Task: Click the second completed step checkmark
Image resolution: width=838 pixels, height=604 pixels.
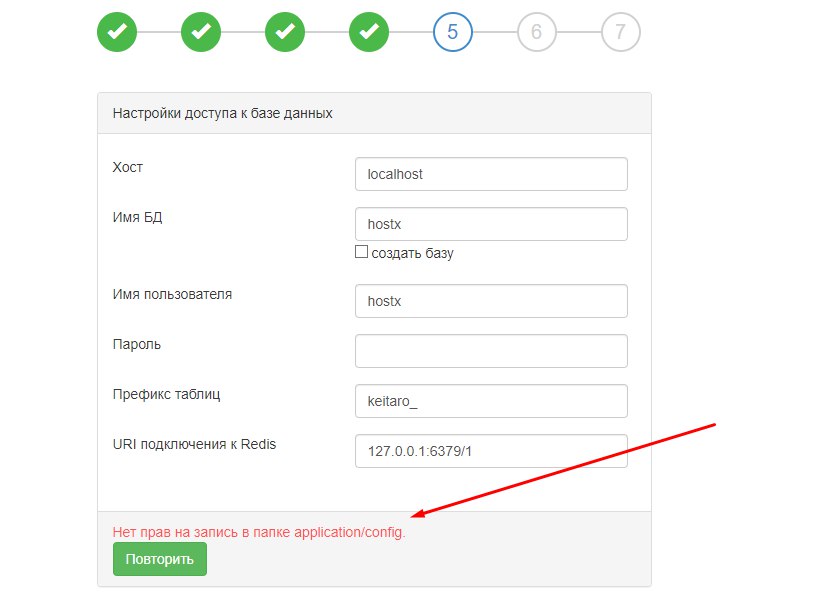Action: tap(201, 32)
